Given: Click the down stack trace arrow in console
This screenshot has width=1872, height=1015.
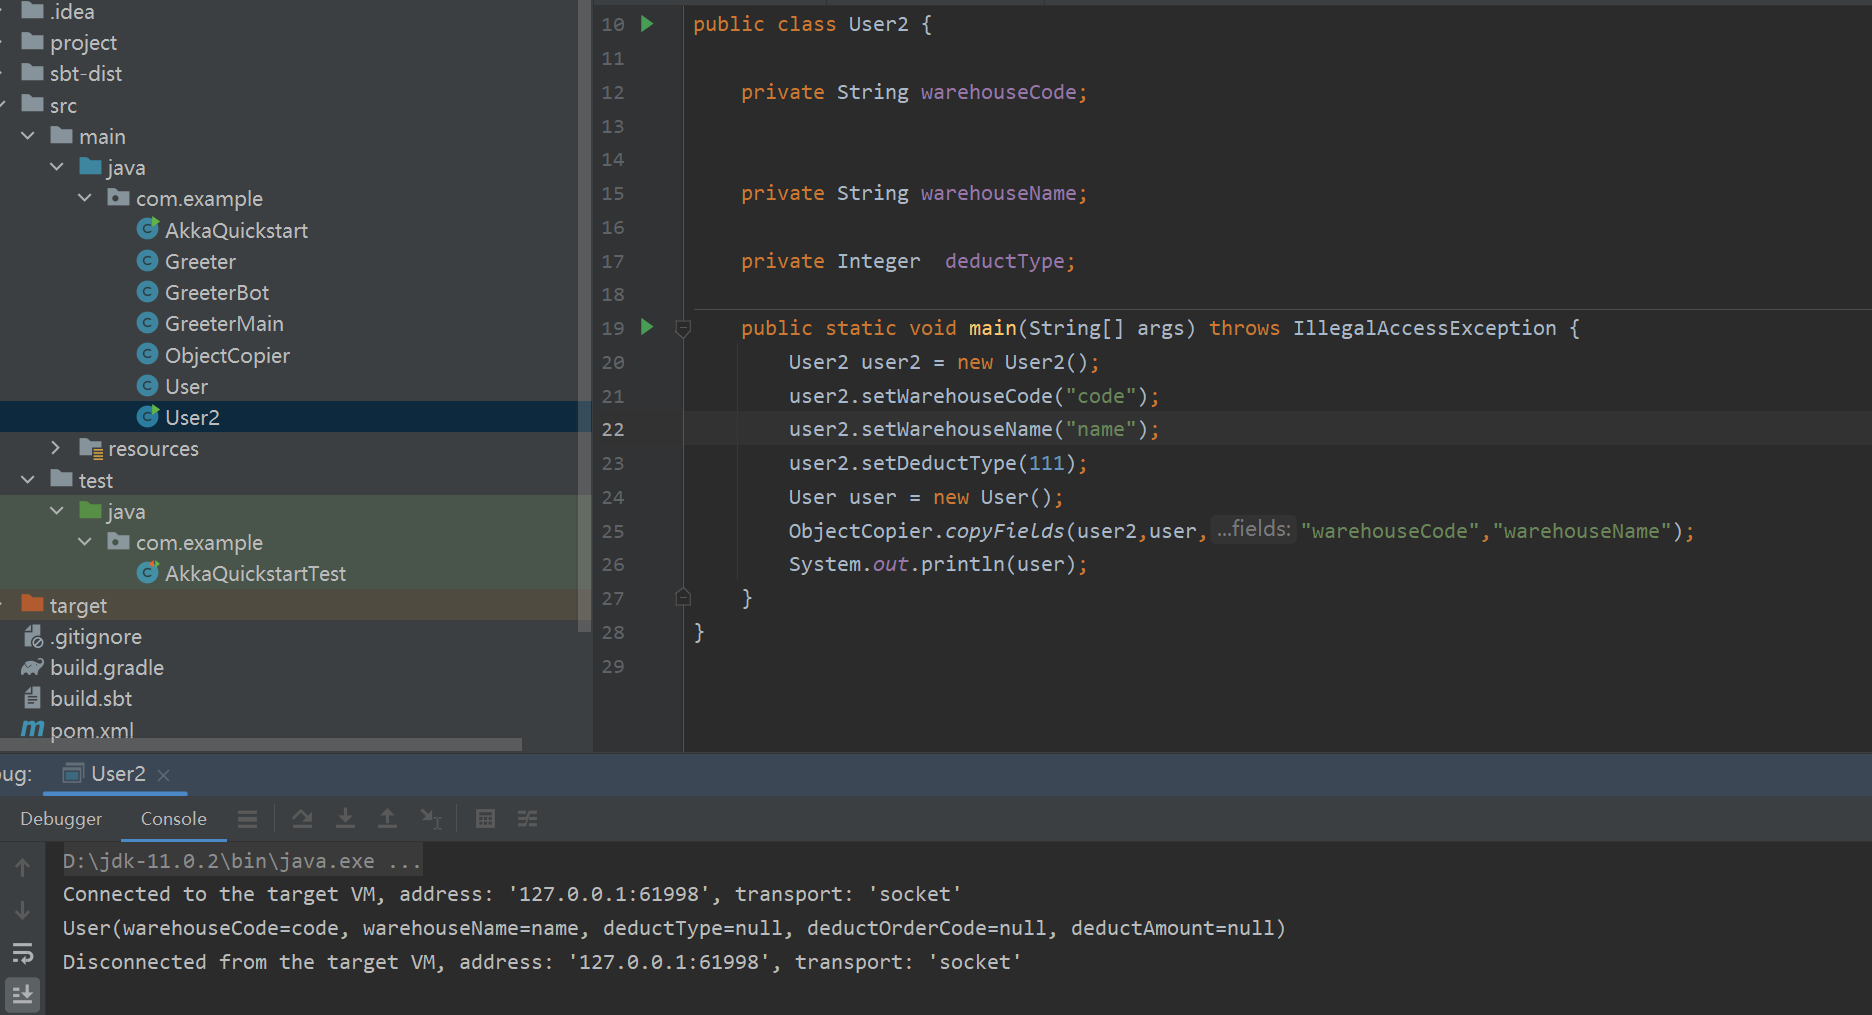Looking at the screenshot, I should [22, 911].
